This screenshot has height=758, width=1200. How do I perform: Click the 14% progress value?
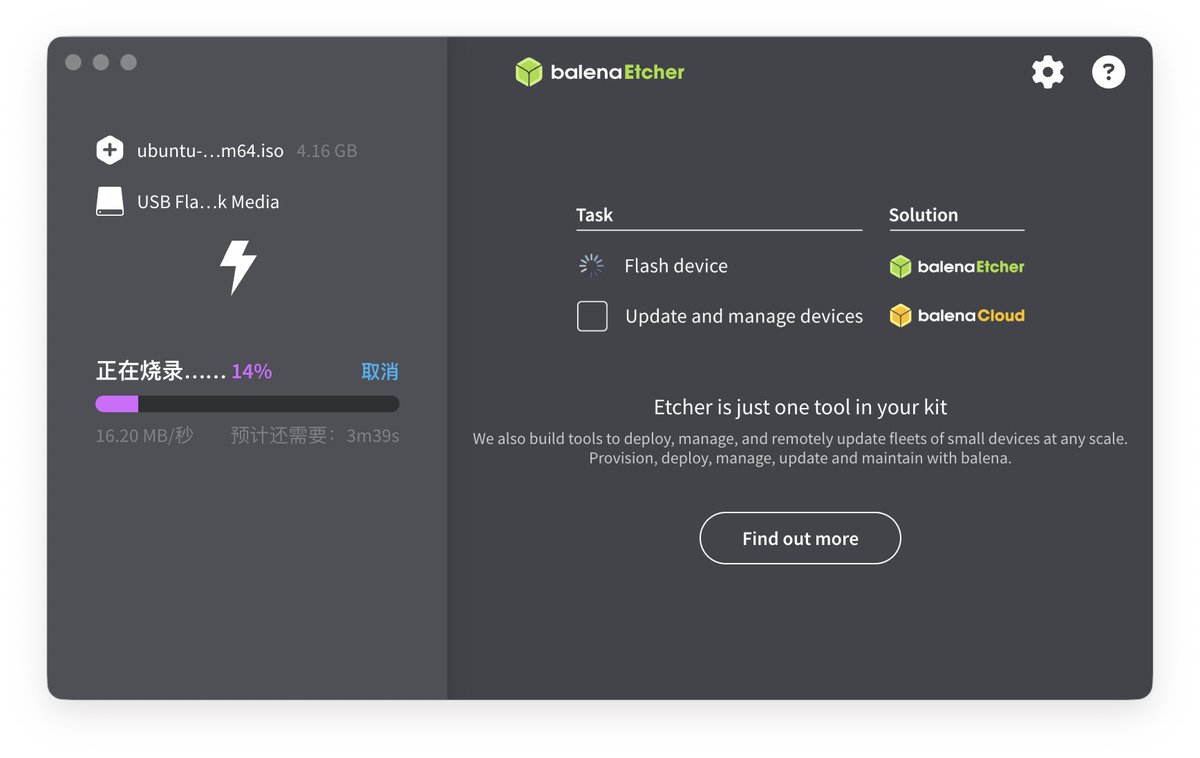251,372
